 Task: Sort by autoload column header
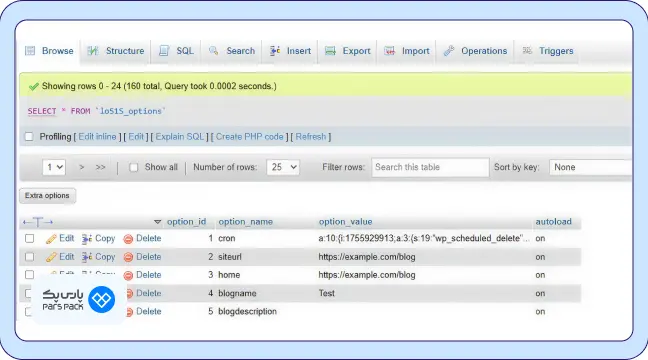553,222
